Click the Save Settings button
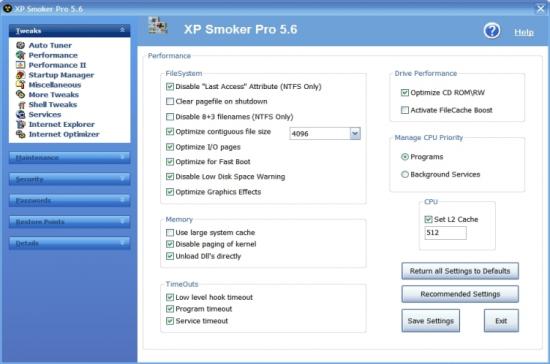550x364 pixels. [x=430, y=321]
